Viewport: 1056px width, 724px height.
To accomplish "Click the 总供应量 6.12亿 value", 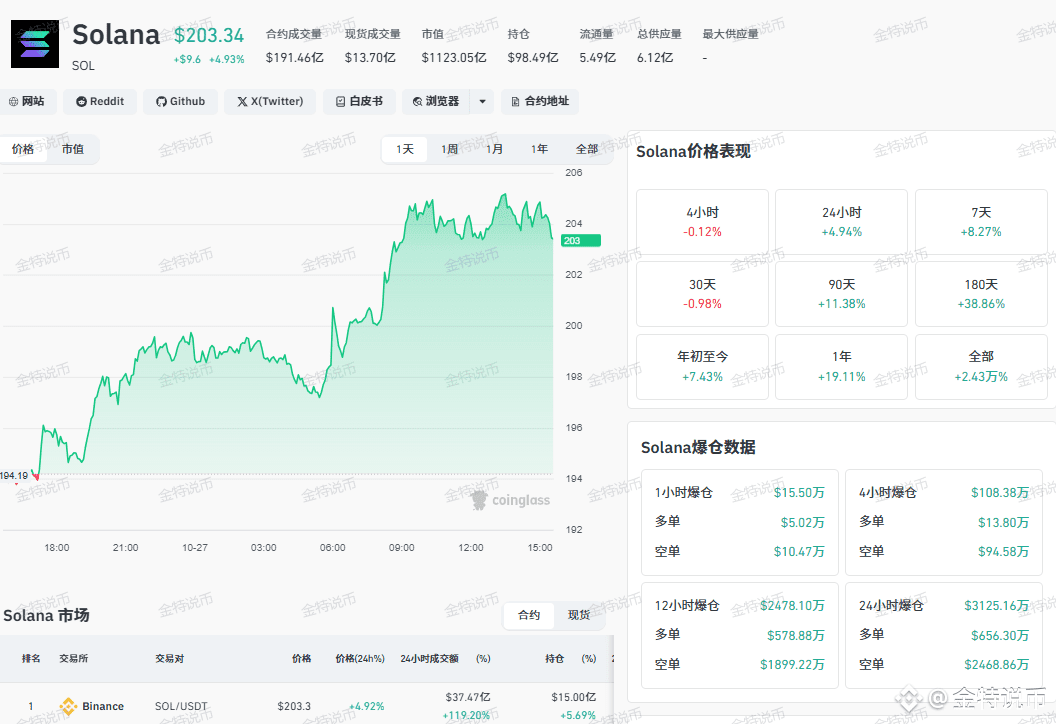I will tap(655, 58).
